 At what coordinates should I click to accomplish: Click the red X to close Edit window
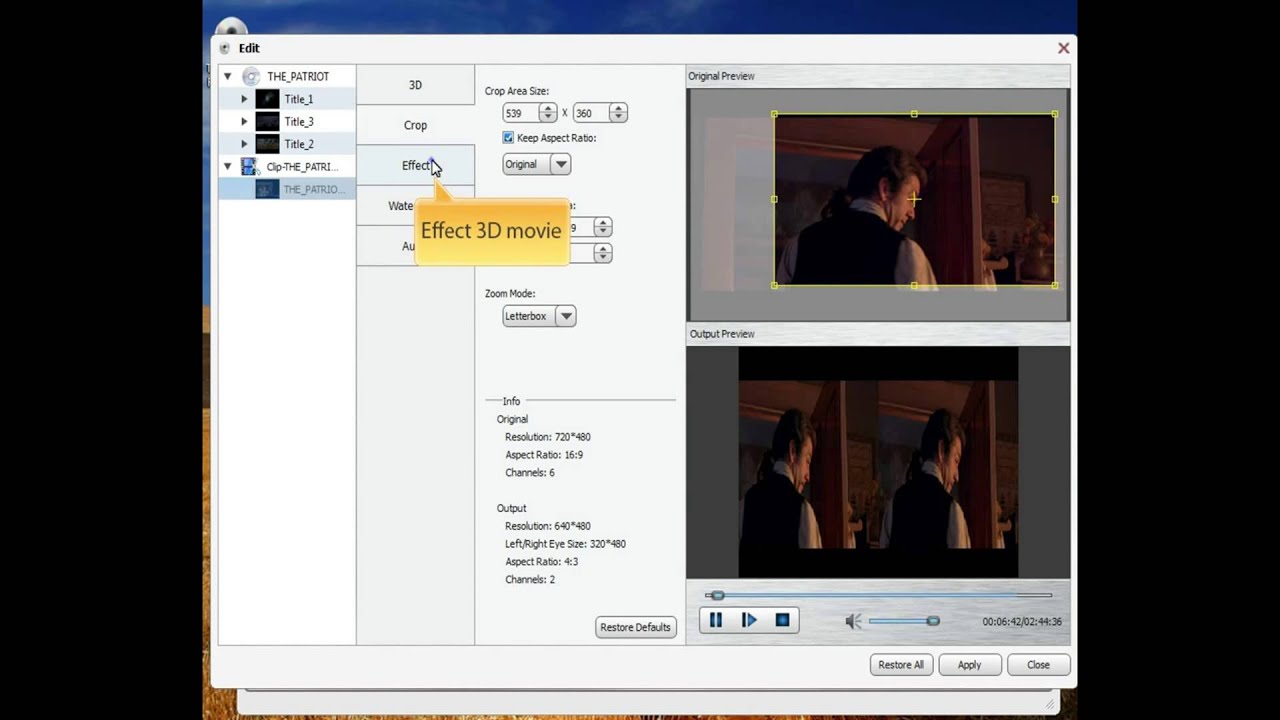[1064, 48]
